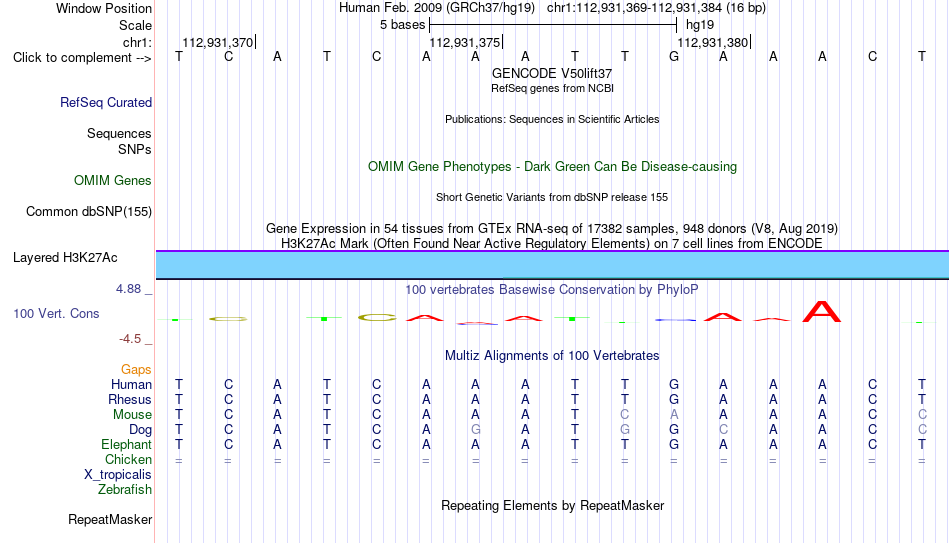
Task: Click the Rhesus species label
Action: pyautogui.click(x=130, y=399)
